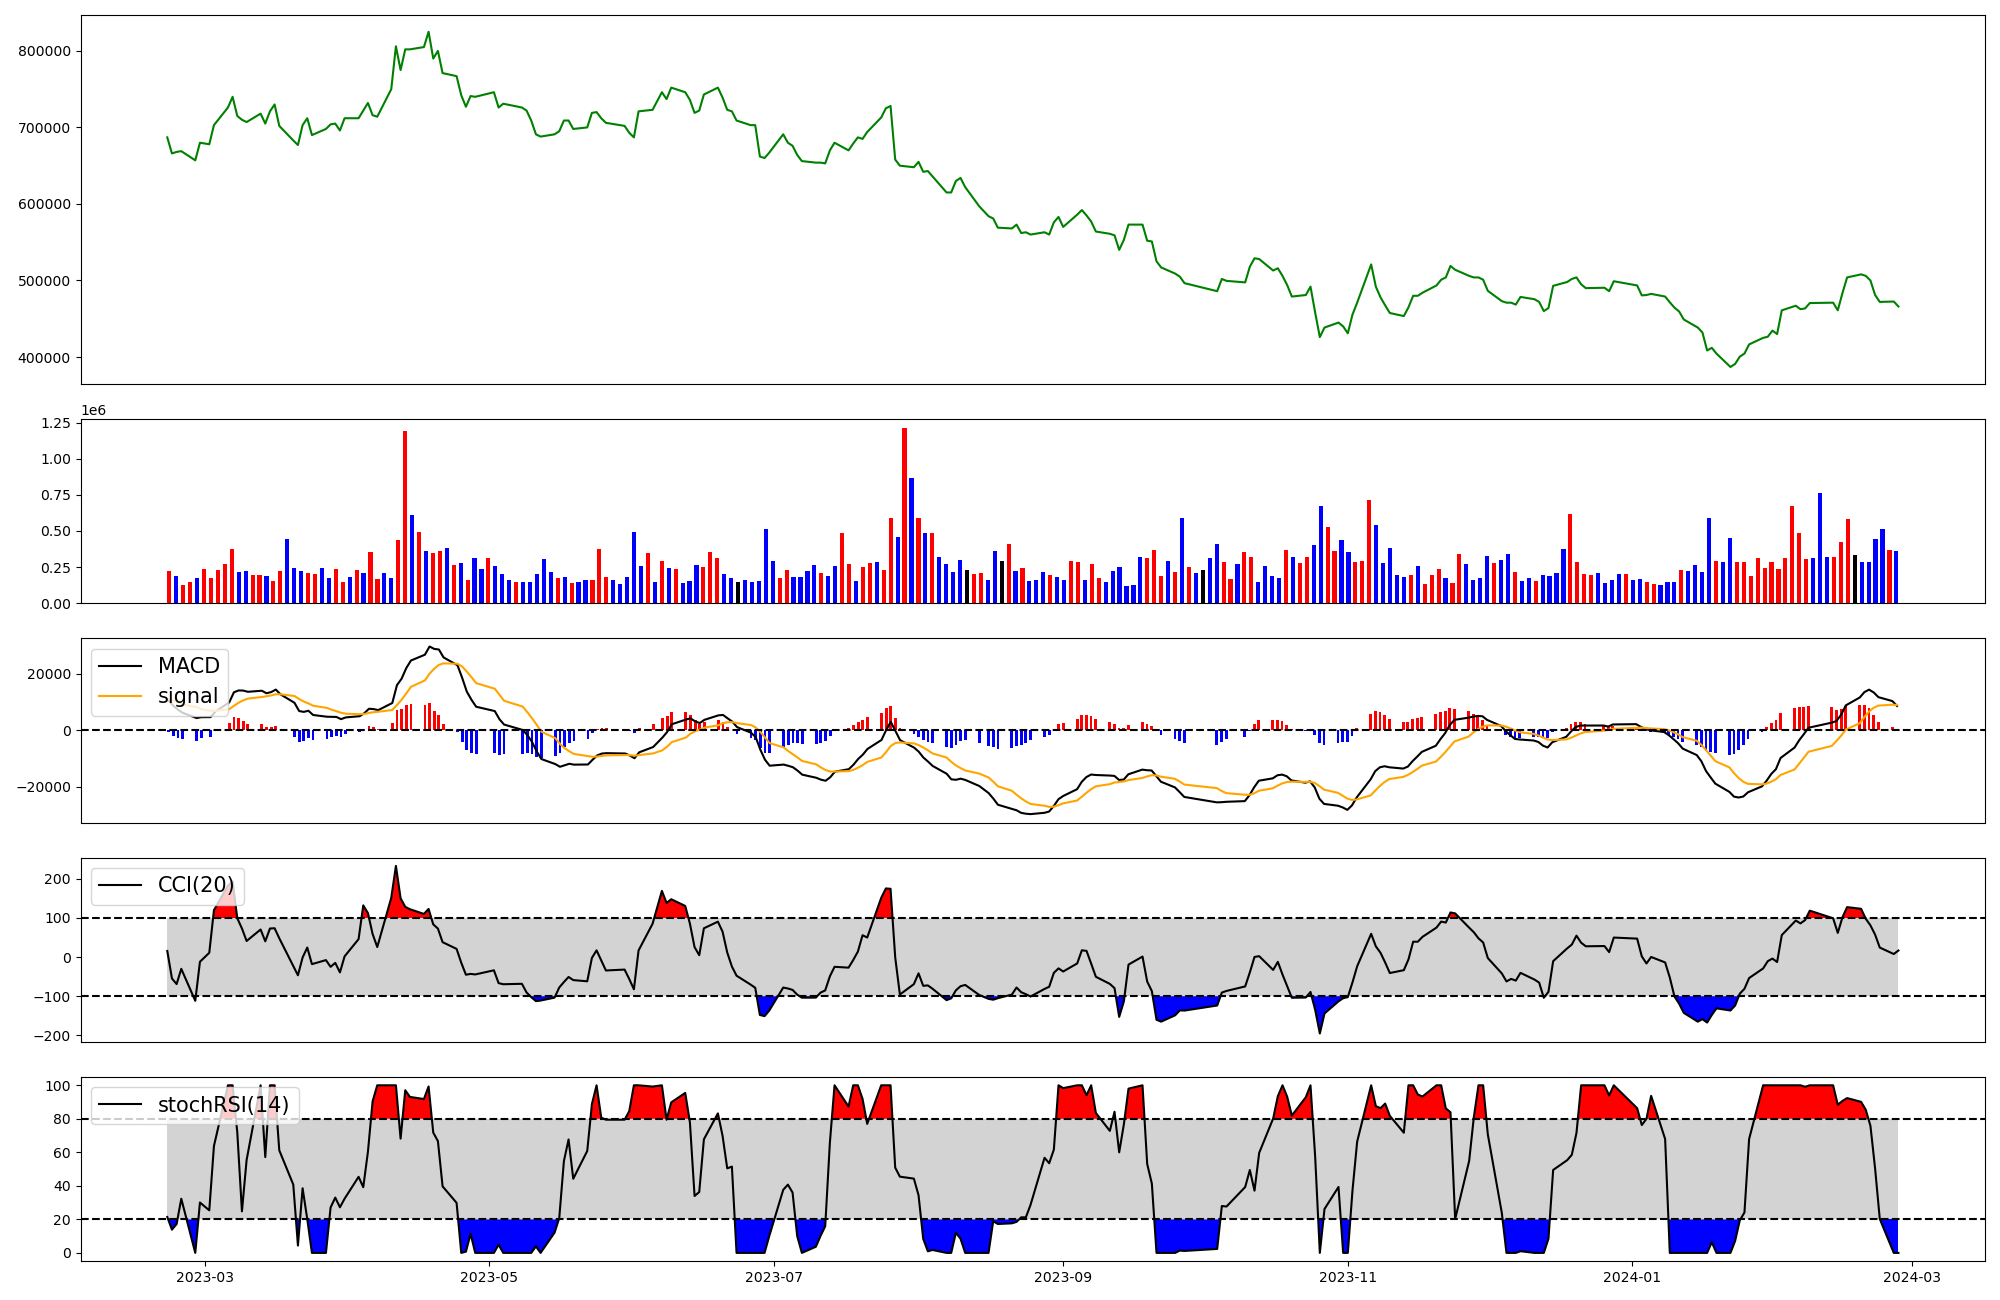This screenshot has height=1300, width=2000.
Task: Click the 2023-07 date tick label
Action: tap(774, 1277)
